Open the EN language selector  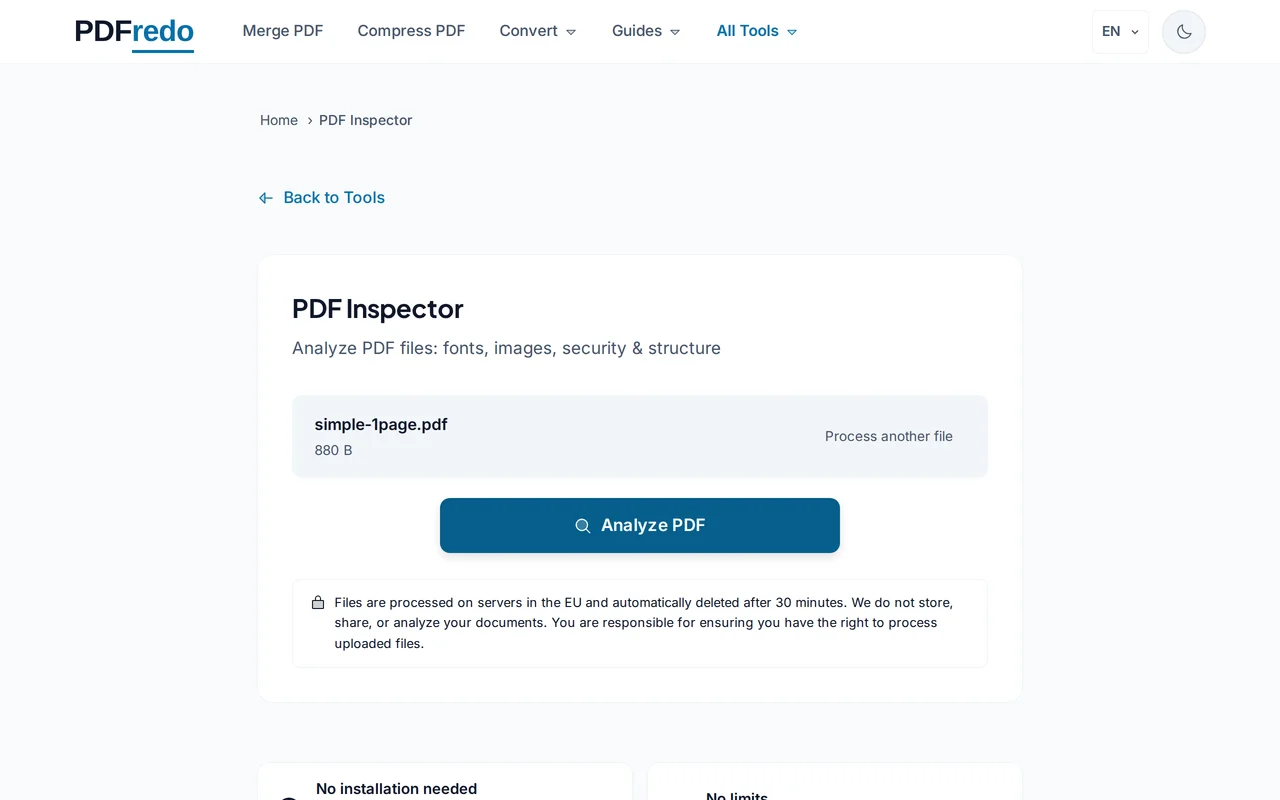tap(1120, 31)
